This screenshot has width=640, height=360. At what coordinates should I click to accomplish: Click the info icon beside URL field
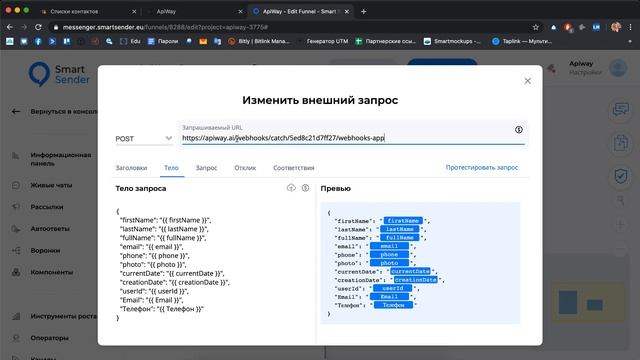tap(519, 130)
